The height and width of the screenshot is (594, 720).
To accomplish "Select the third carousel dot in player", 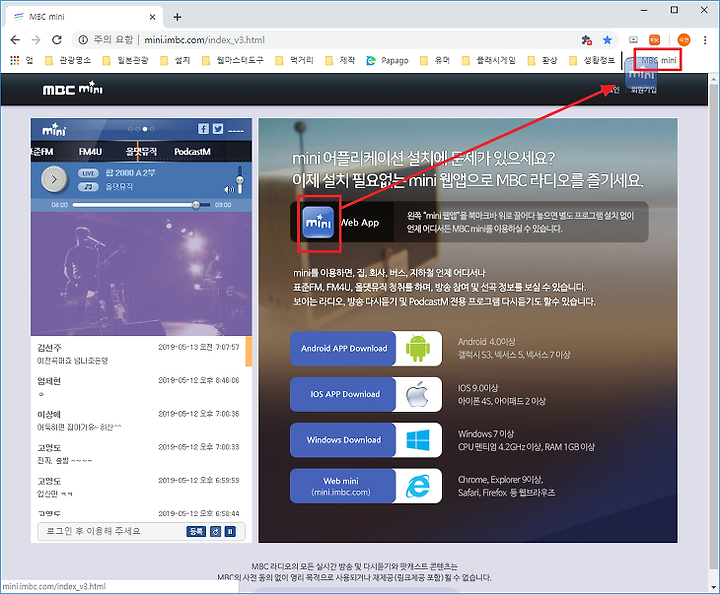I will click(145, 129).
